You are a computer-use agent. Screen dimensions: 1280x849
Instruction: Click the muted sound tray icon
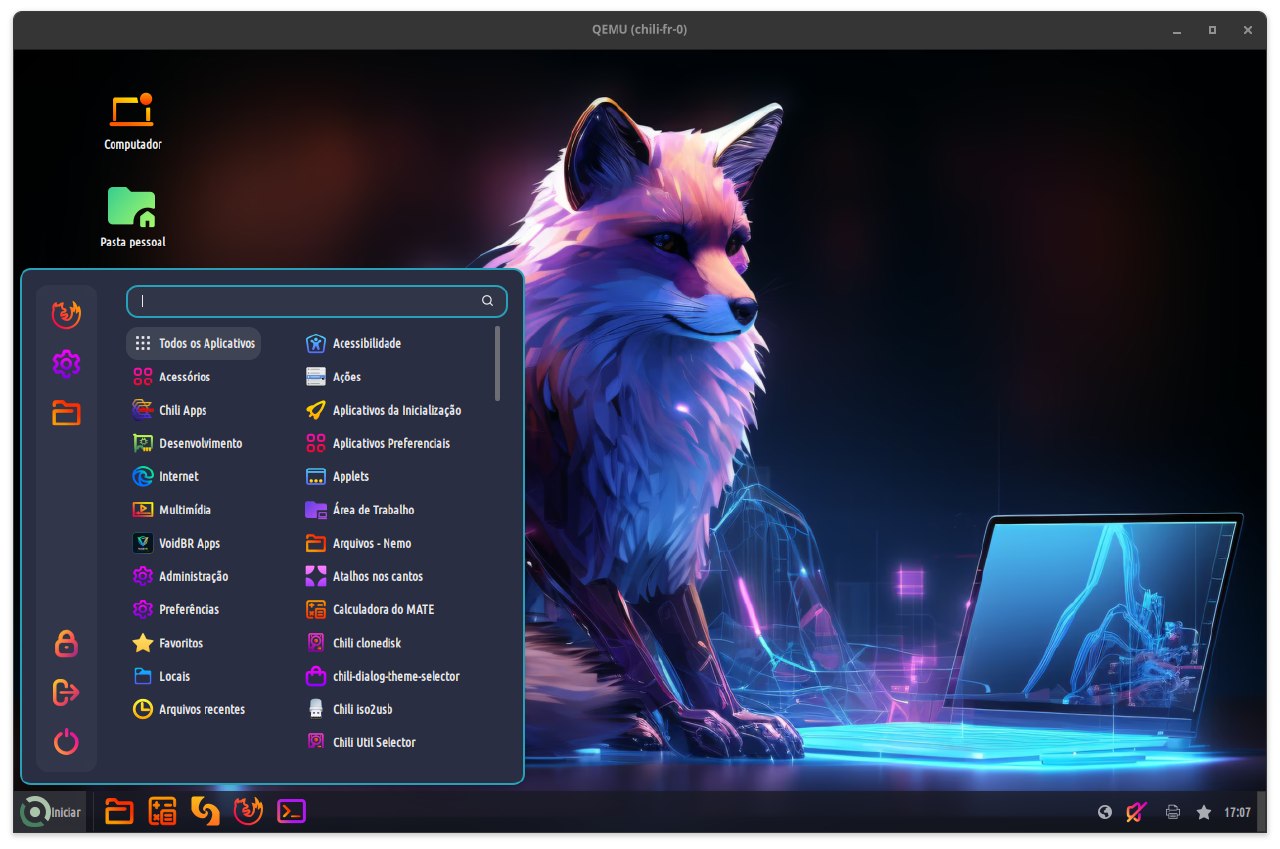(x=1136, y=812)
